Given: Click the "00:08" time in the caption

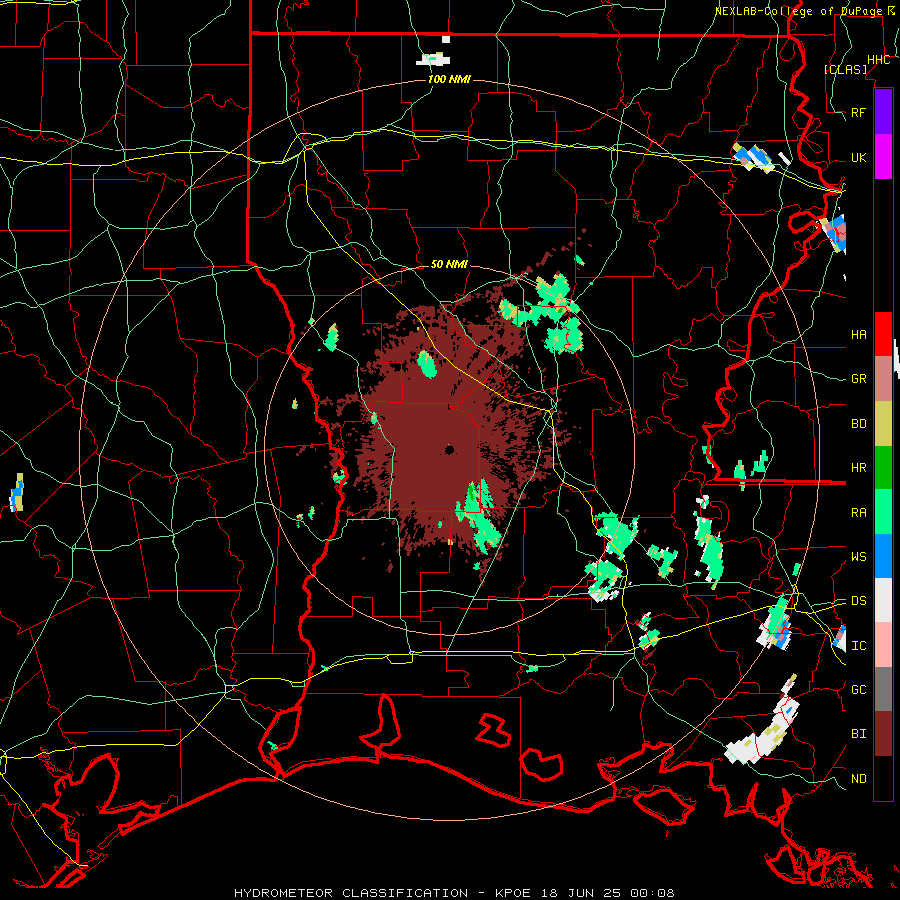Looking at the screenshot, I should point(652,893).
